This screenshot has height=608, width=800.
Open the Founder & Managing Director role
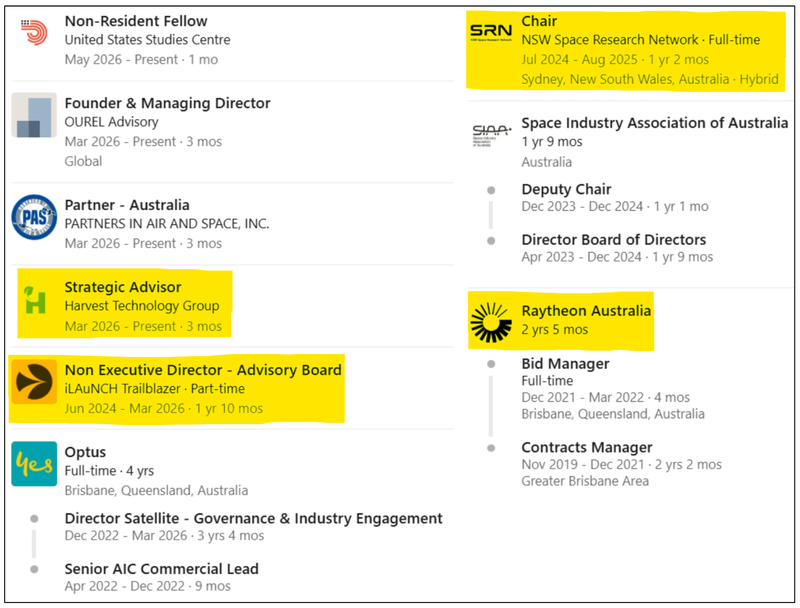(x=167, y=104)
